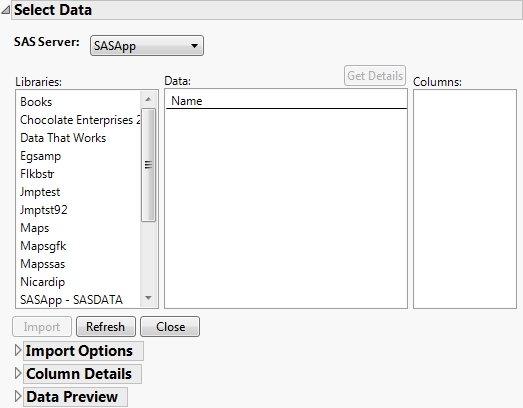Select the Mapsgfk library
The width and height of the screenshot is (523, 408).
coord(43,246)
